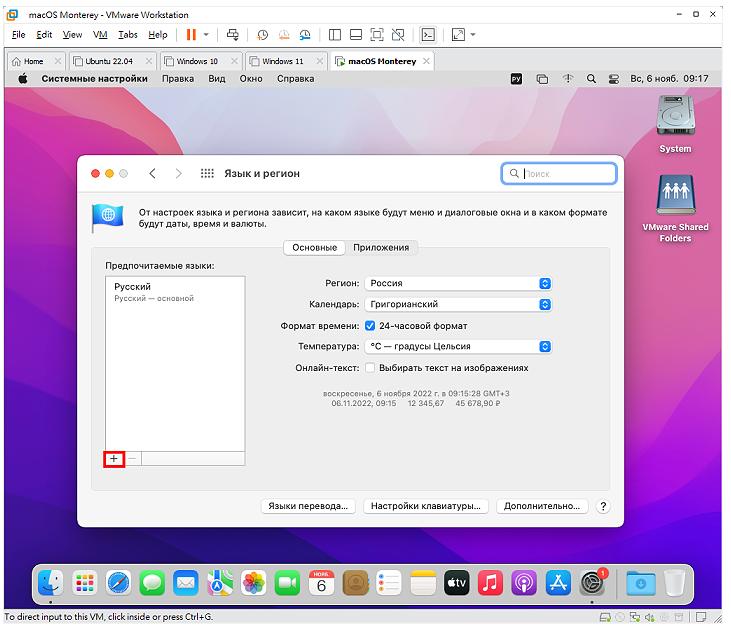Show all preferences grid icon

[x=207, y=173]
